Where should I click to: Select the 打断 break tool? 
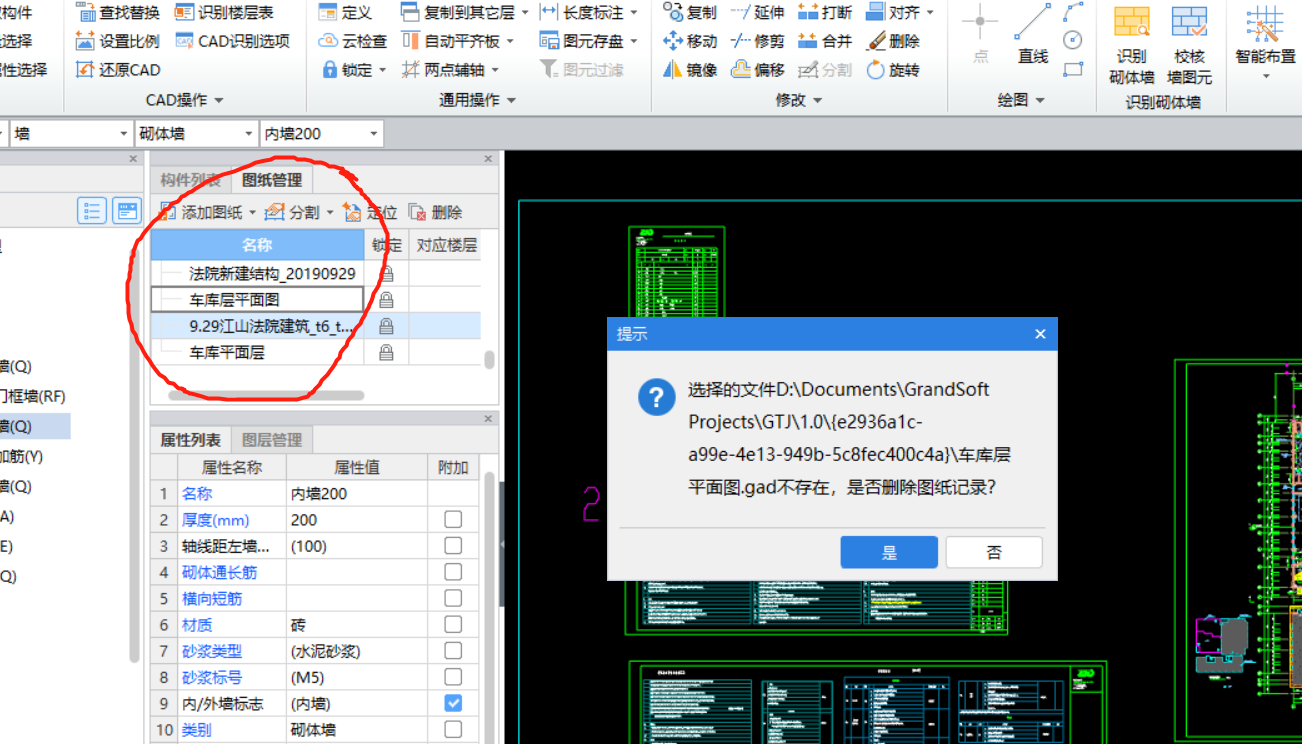tap(825, 12)
